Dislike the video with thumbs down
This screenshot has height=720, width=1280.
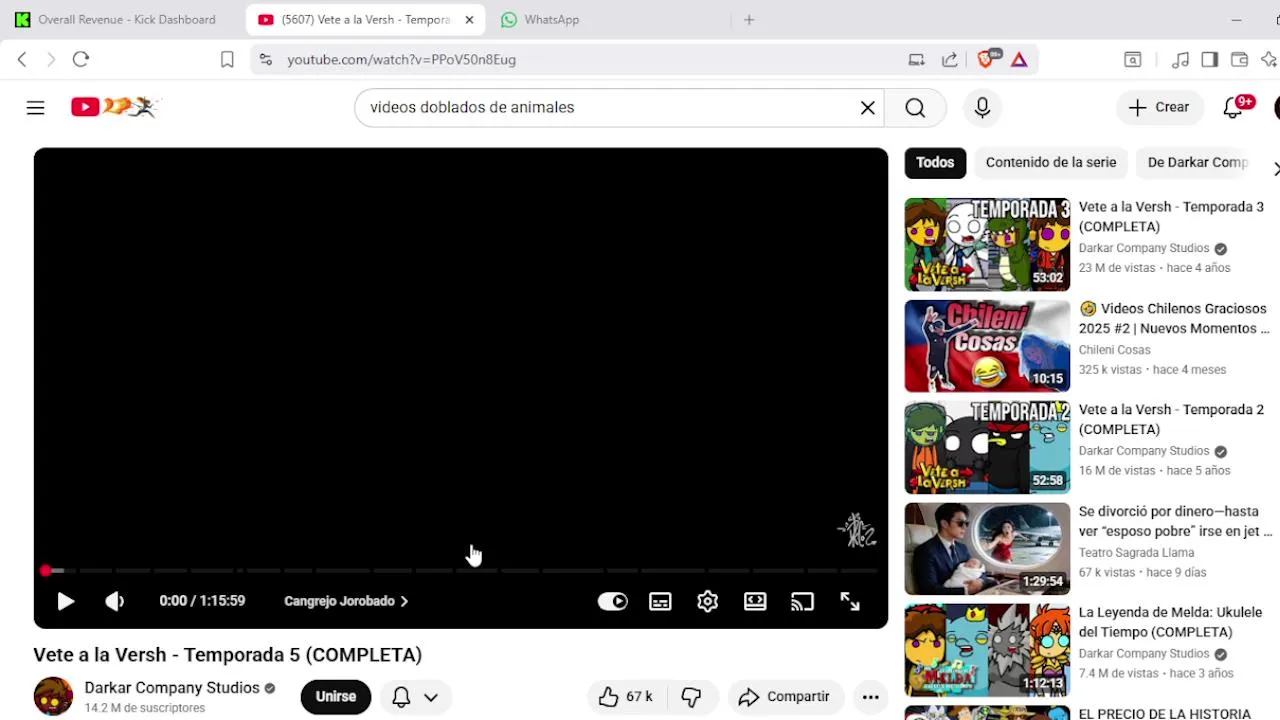pos(691,697)
